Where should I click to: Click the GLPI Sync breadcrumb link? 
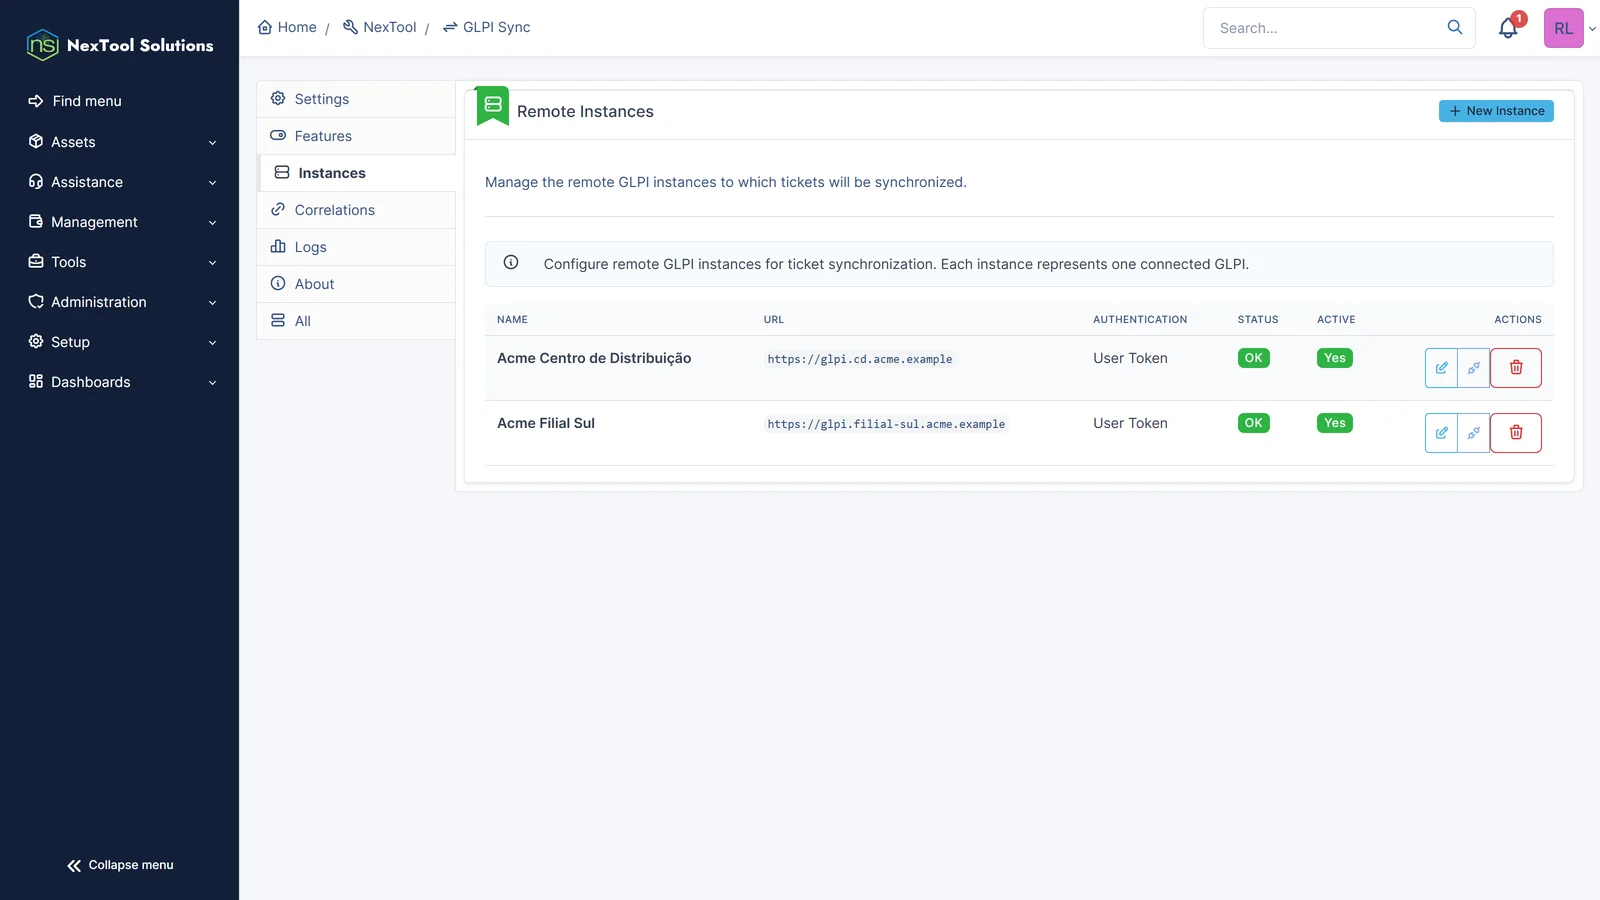tap(486, 27)
